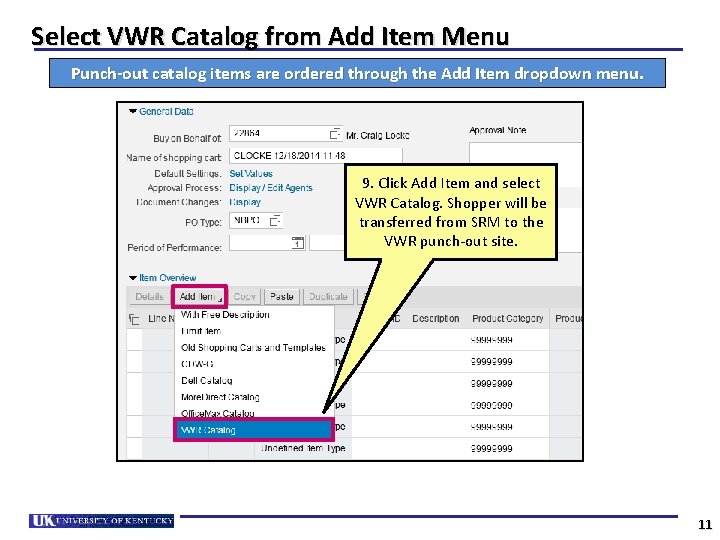This screenshot has width=720, height=540.
Task: Choose CDW-G menu entry
Action: click(254, 364)
